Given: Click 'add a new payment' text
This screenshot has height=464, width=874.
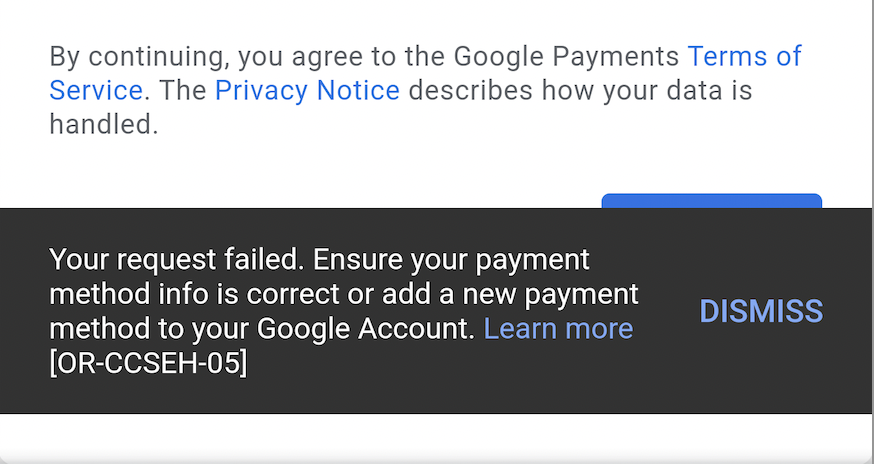Looking at the screenshot, I should pos(510,294).
